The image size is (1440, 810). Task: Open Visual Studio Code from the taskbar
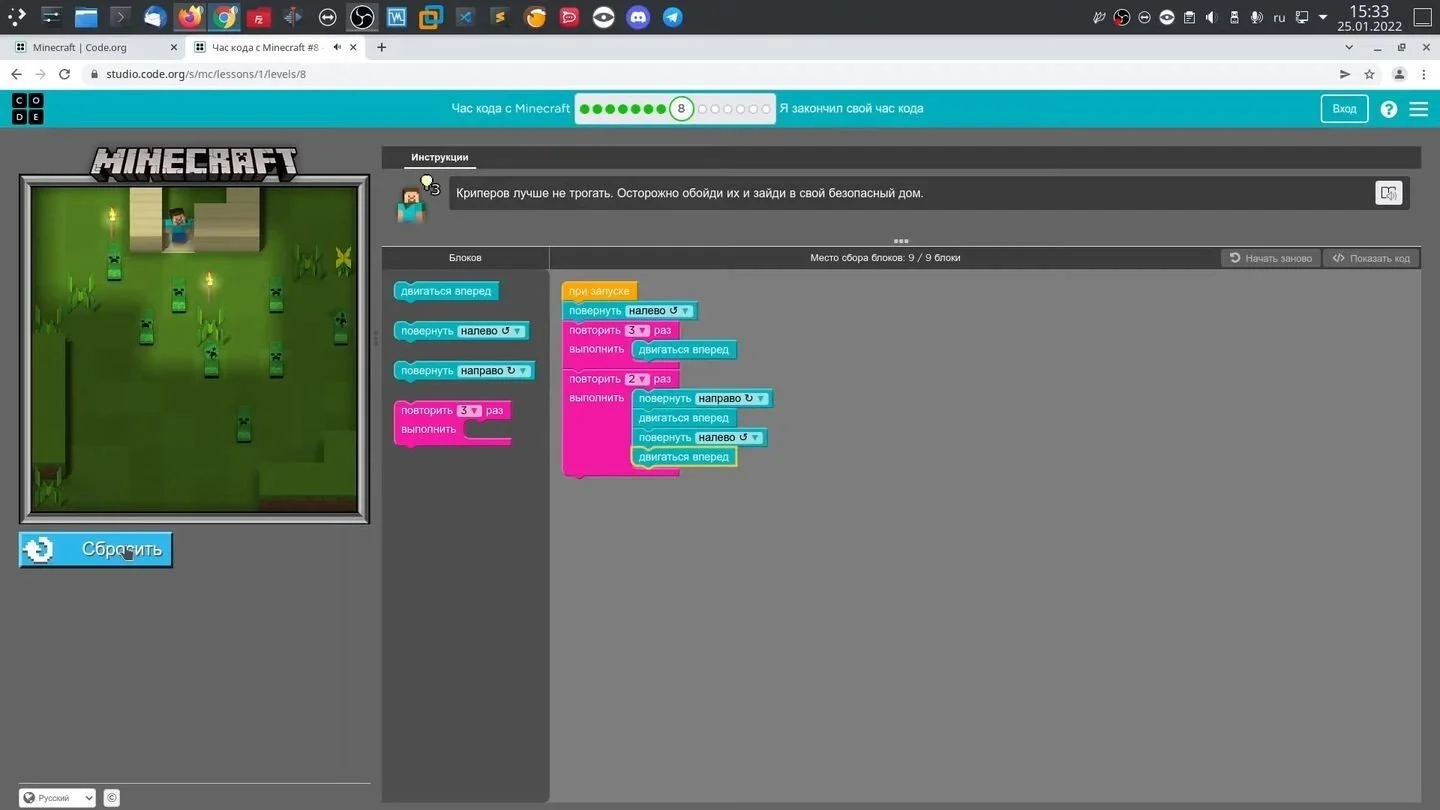(465, 17)
